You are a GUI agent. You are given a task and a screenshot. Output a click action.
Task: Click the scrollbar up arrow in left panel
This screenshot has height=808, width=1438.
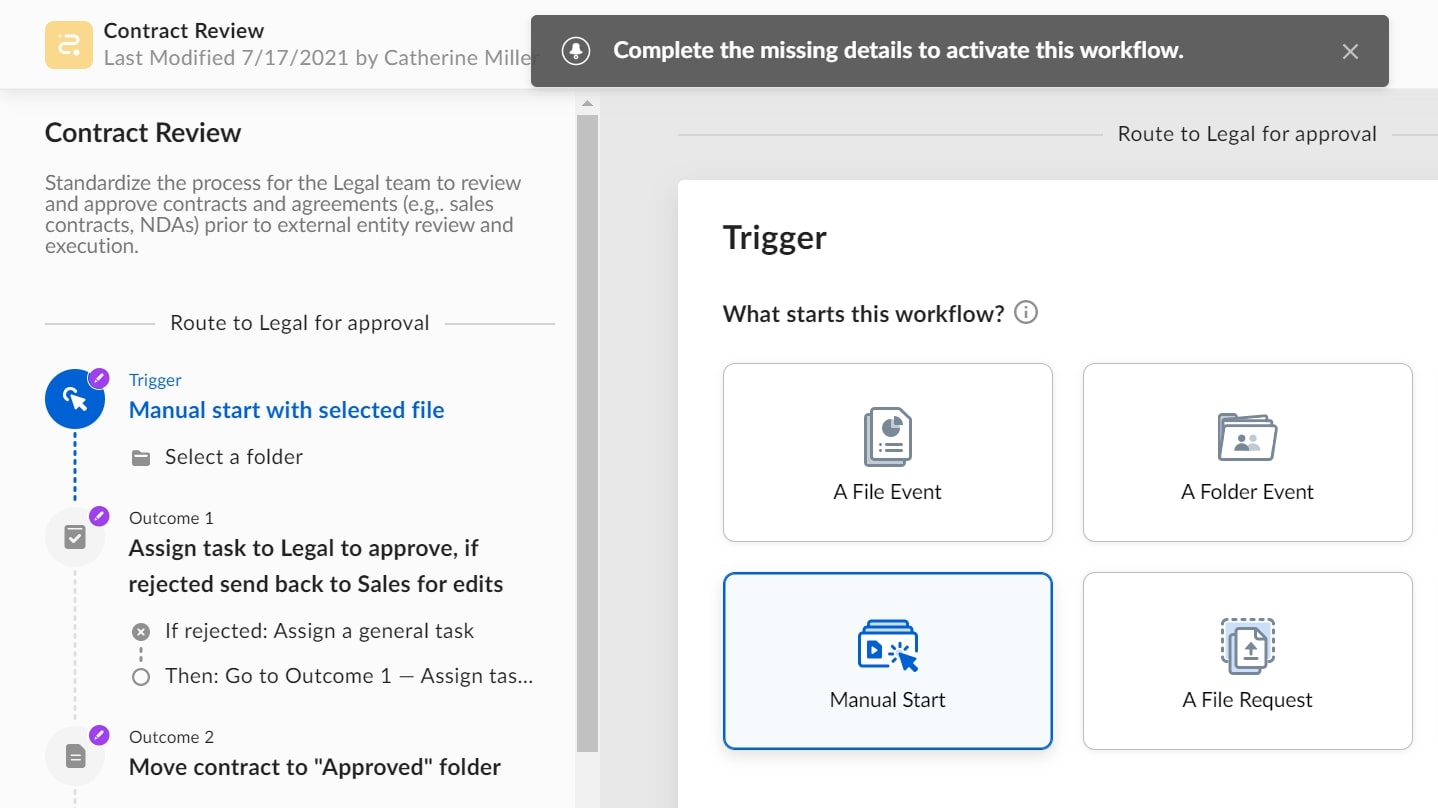[x=587, y=103]
